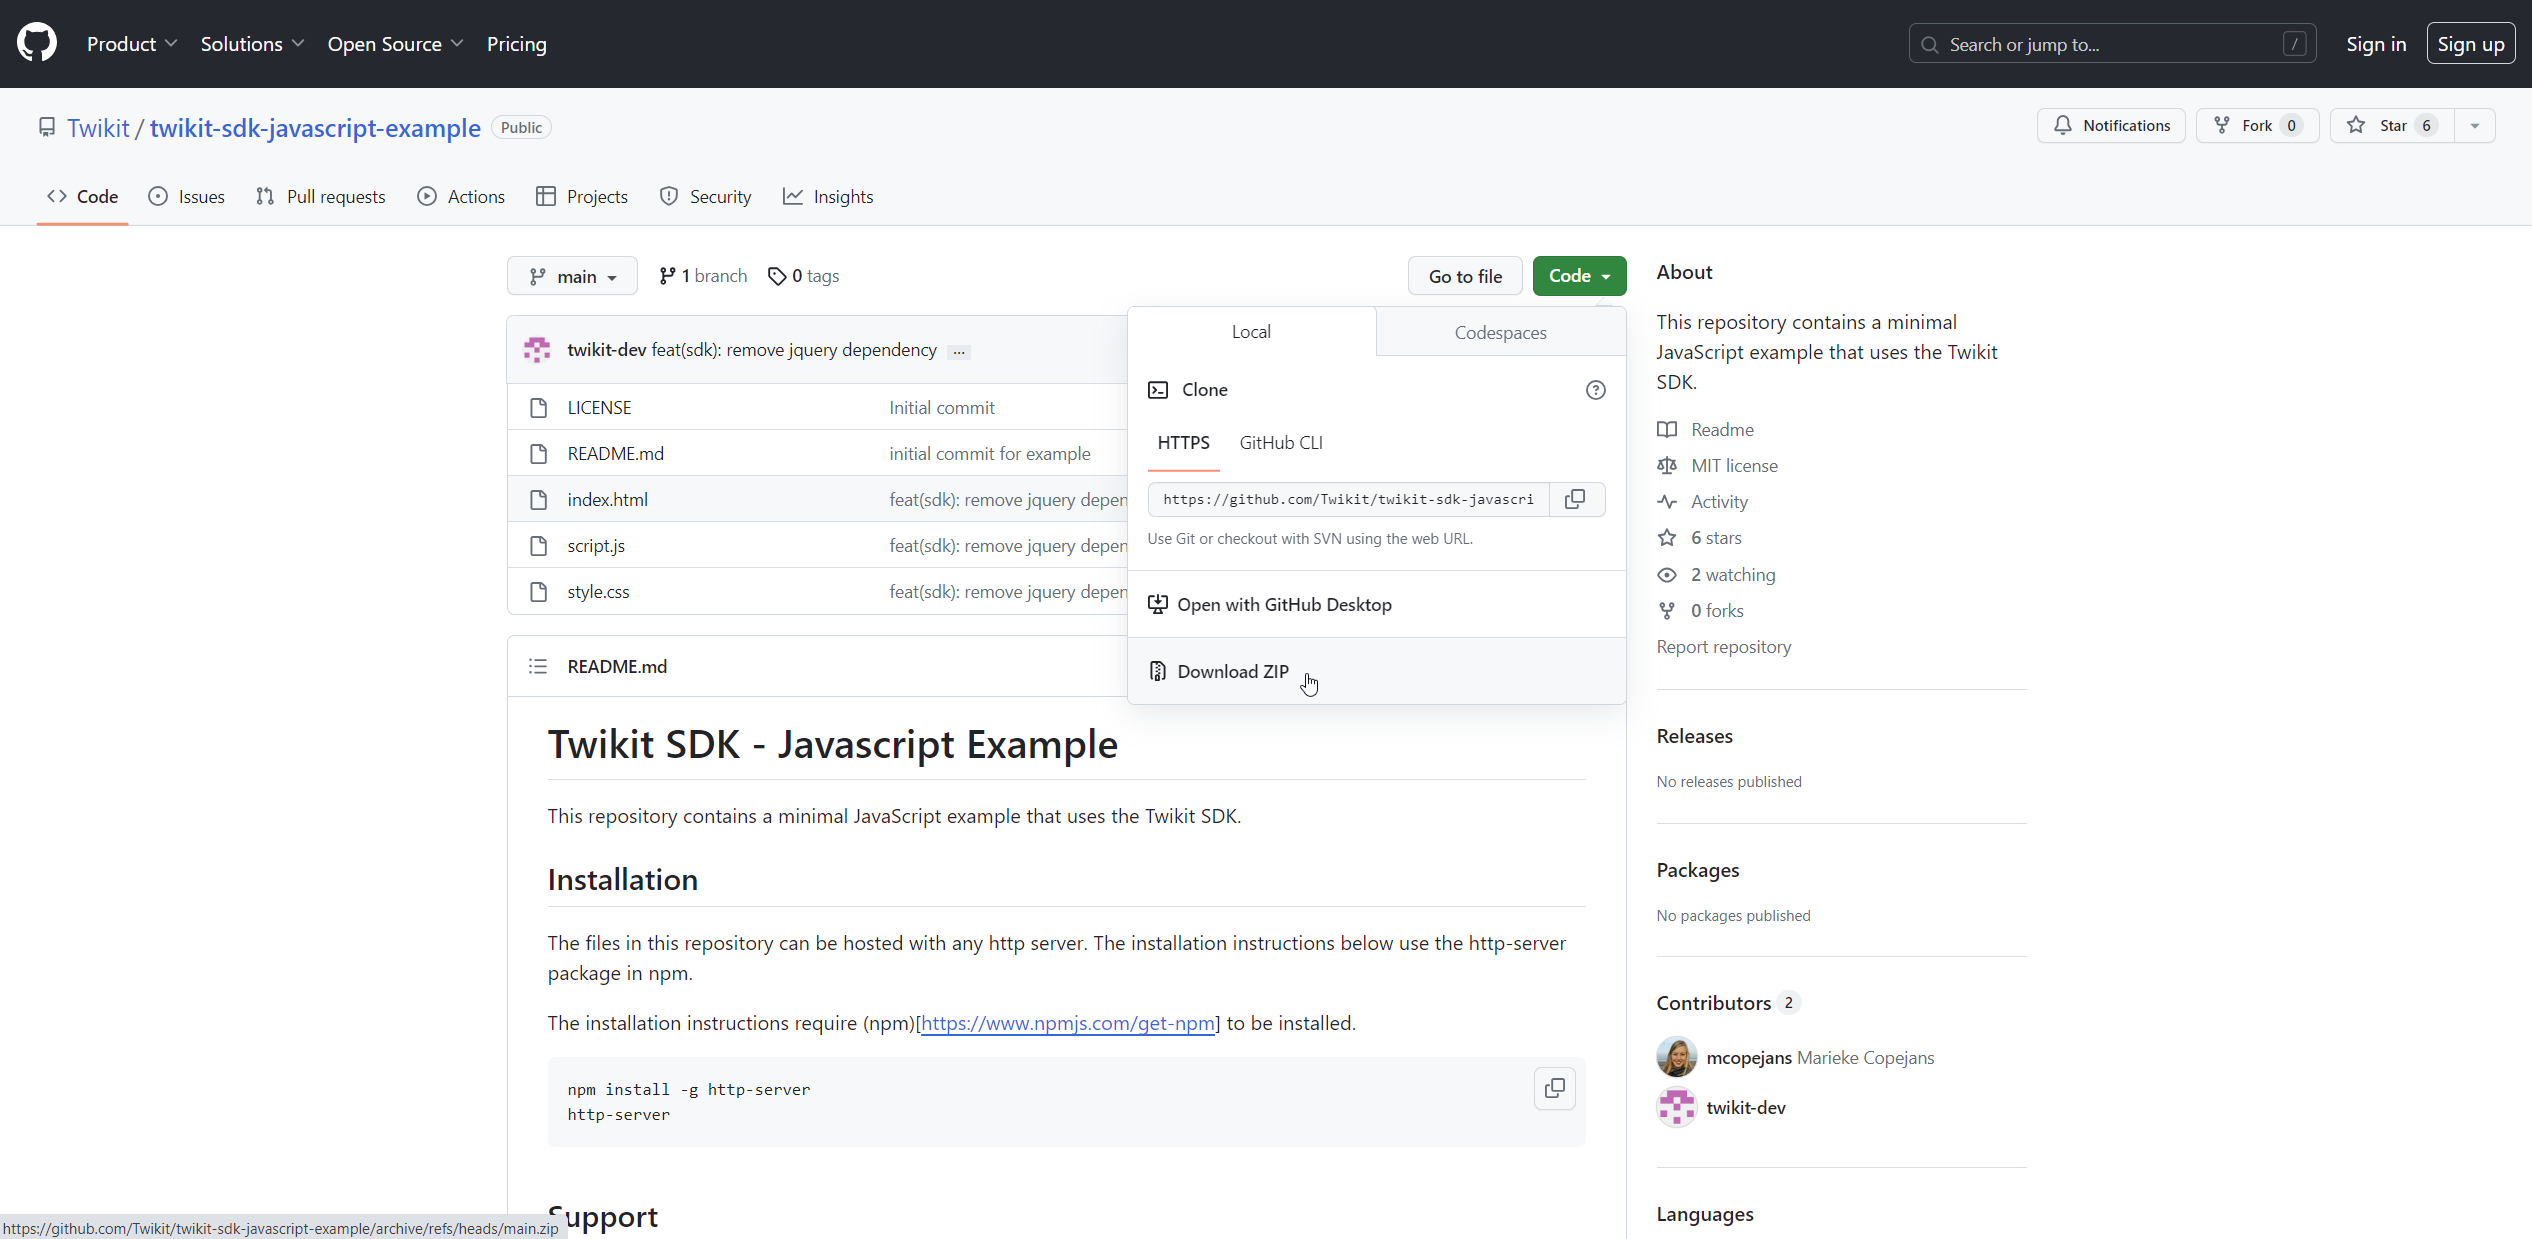Switch to the Codespaces tab
The image size is (2532, 1239).
(1500, 332)
